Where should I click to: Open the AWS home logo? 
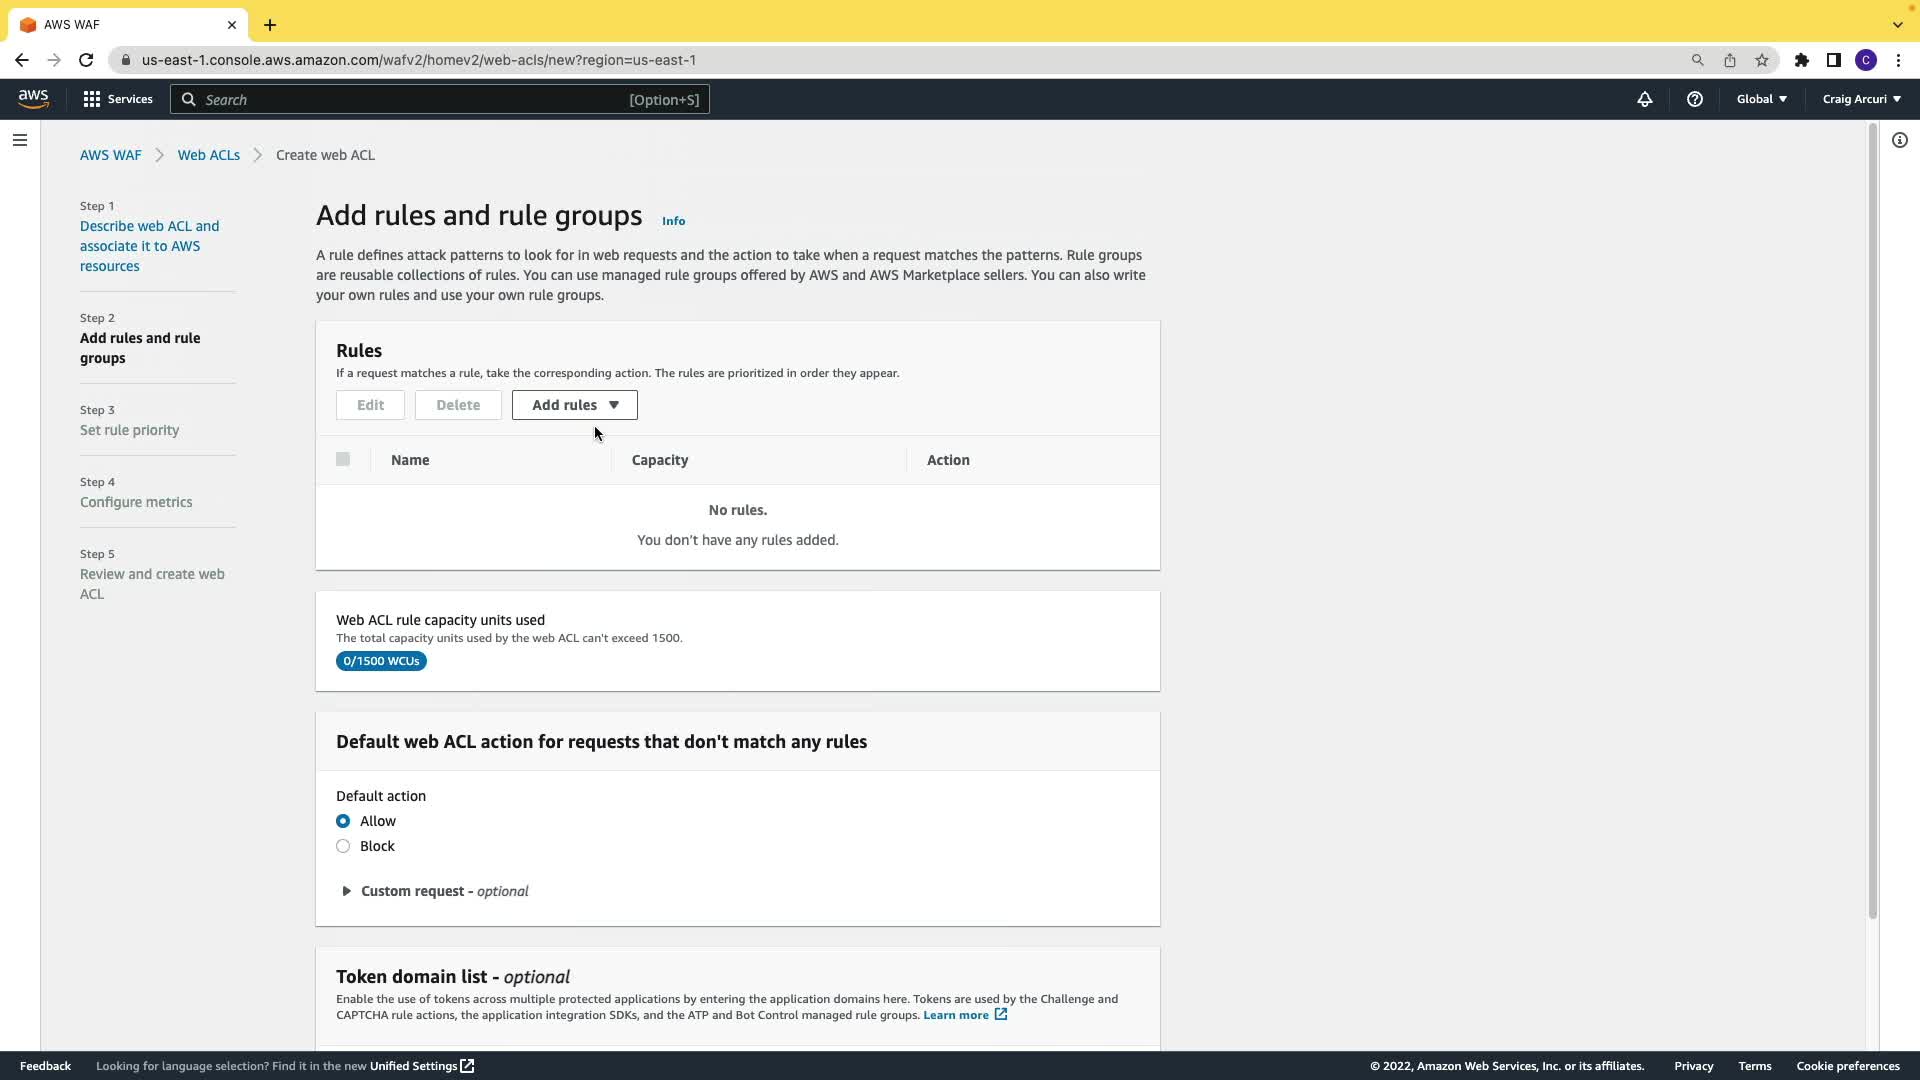[33, 99]
